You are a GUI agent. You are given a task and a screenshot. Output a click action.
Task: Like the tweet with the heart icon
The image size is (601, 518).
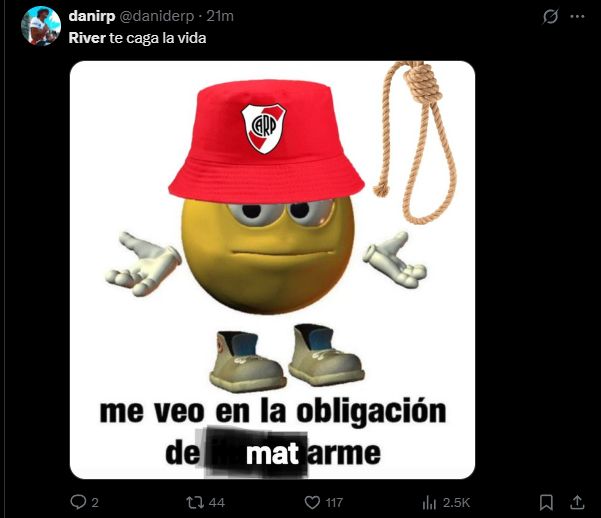[x=312, y=502]
